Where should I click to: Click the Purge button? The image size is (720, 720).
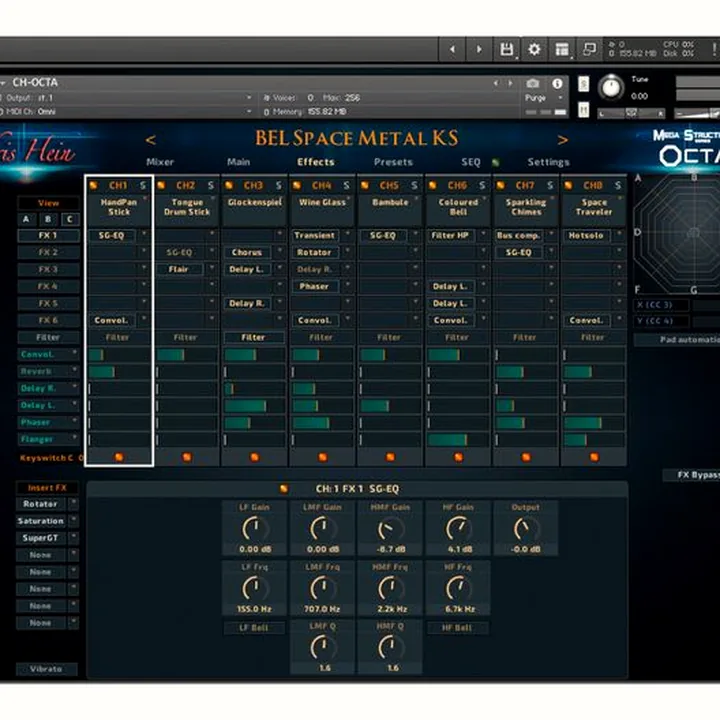click(x=535, y=98)
